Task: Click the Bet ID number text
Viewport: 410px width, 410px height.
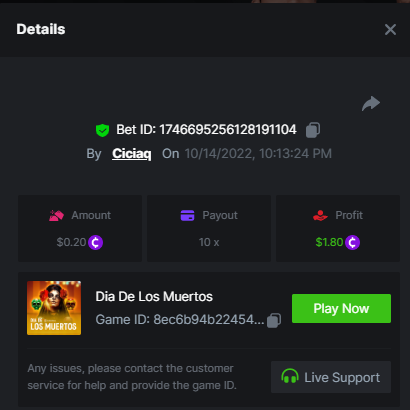Action: pyautogui.click(x=228, y=130)
